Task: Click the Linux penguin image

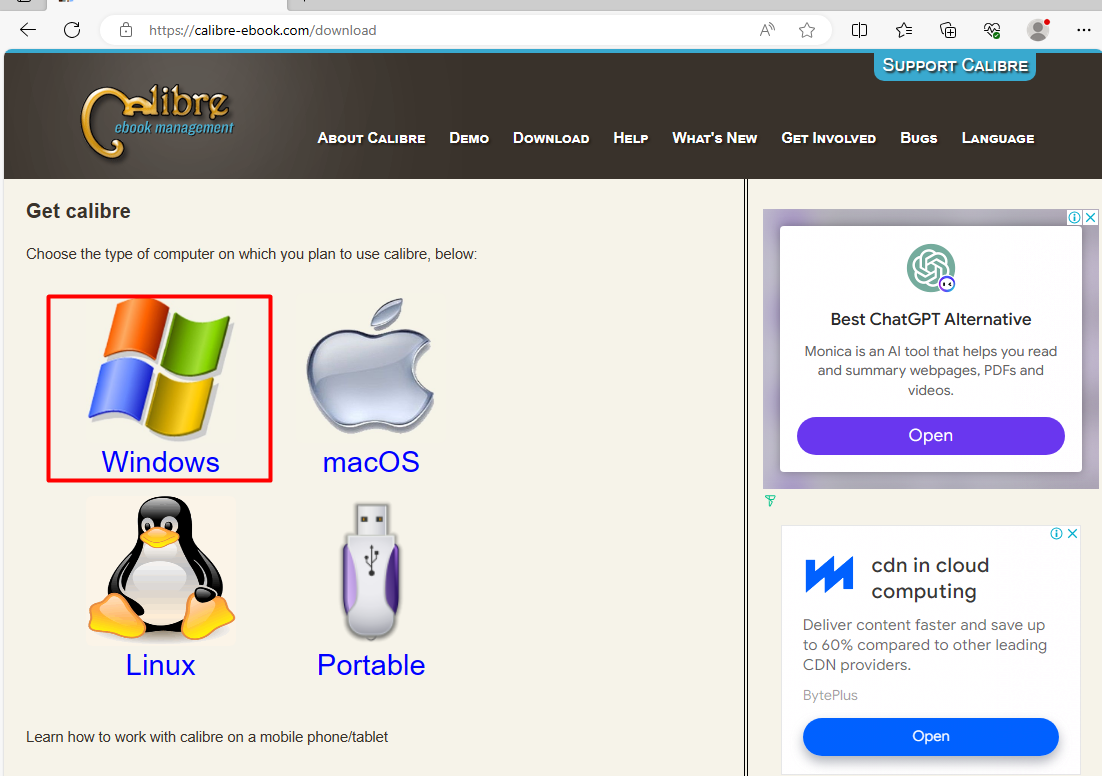Action: (161, 569)
